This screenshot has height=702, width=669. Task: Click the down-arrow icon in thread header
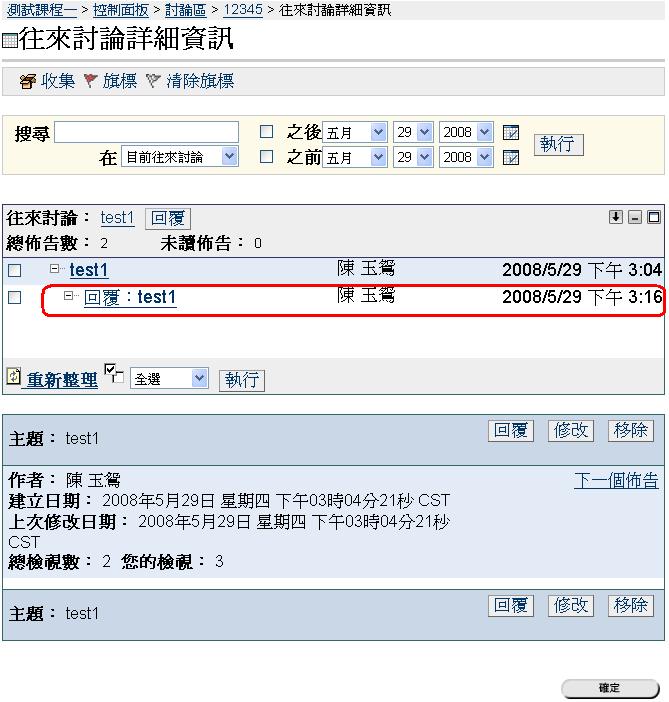[615, 217]
